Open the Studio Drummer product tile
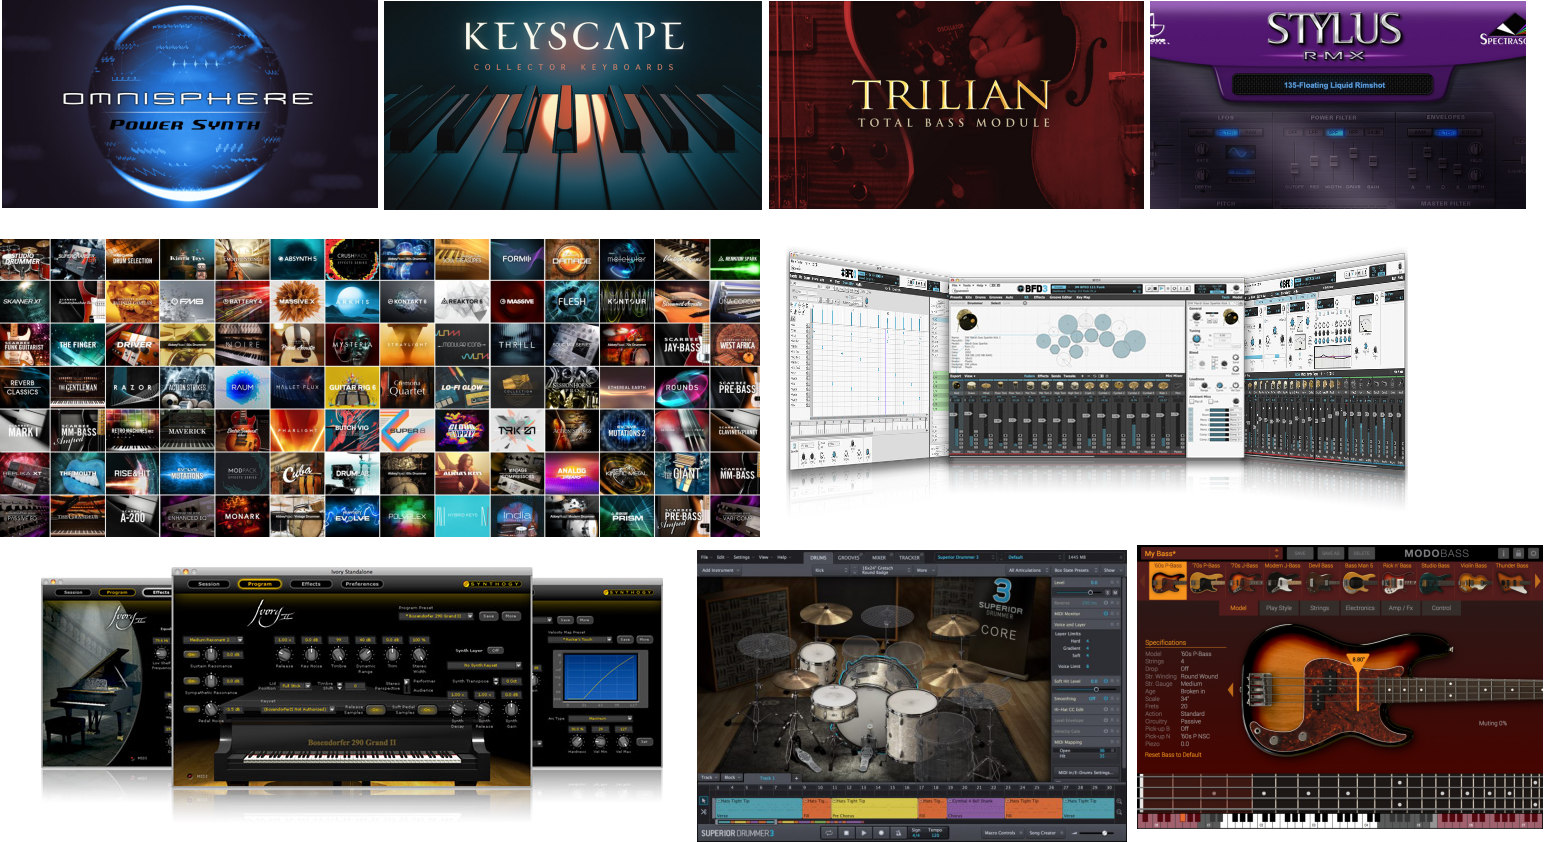The width and height of the screenshot is (1544, 842). click(x=25, y=259)
